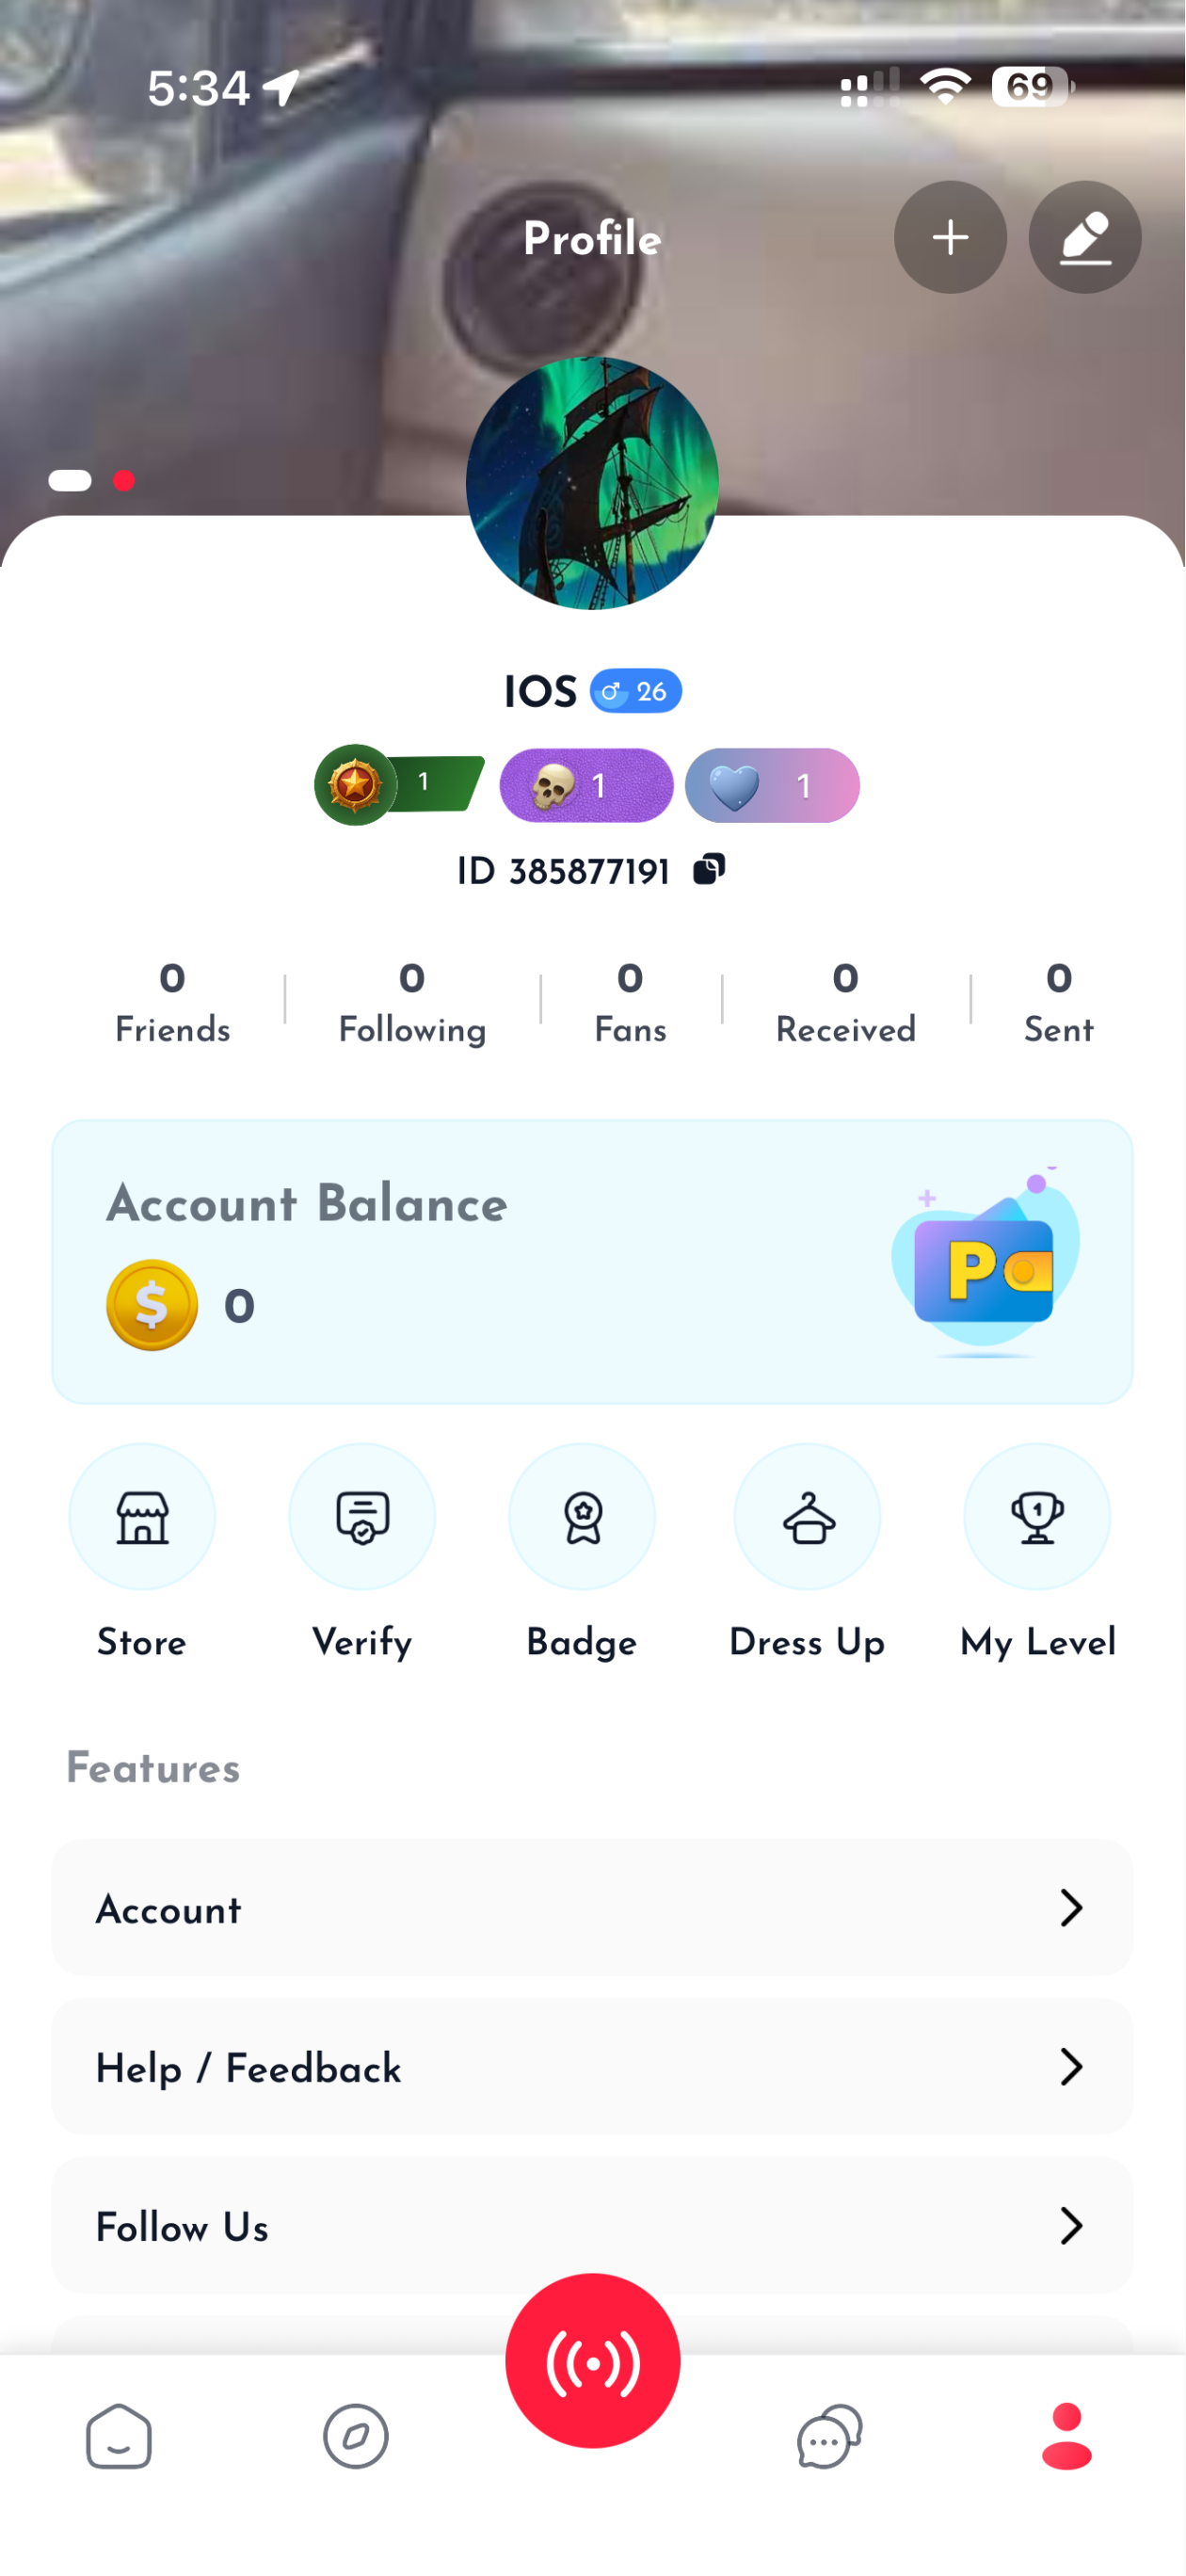Switch to the home face tab
Screen dimensions: 1186x2576
tap(119, 2437)
